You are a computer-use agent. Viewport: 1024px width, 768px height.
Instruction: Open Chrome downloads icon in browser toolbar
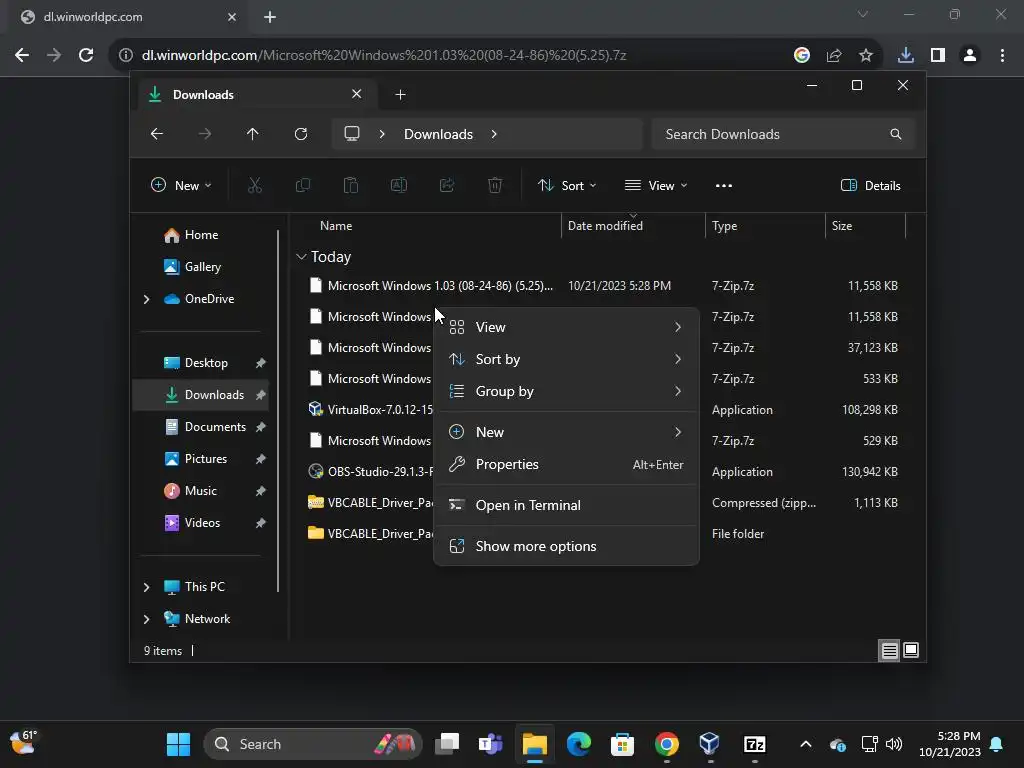(905, 55)
